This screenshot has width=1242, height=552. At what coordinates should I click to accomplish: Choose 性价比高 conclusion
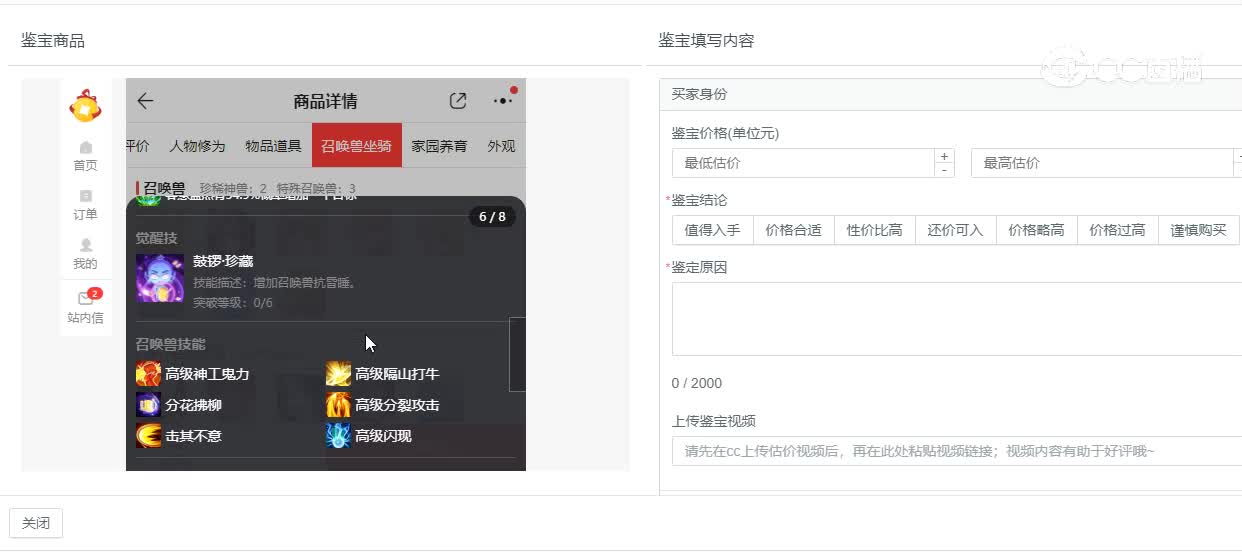click(x=874, y=230)
